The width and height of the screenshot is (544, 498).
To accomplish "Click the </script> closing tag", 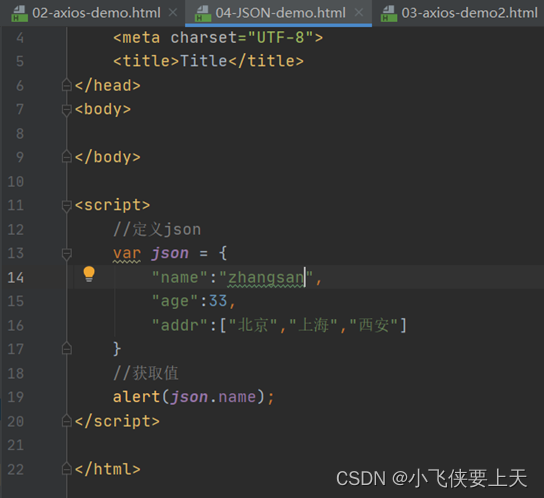I will [x=117, y=421].
